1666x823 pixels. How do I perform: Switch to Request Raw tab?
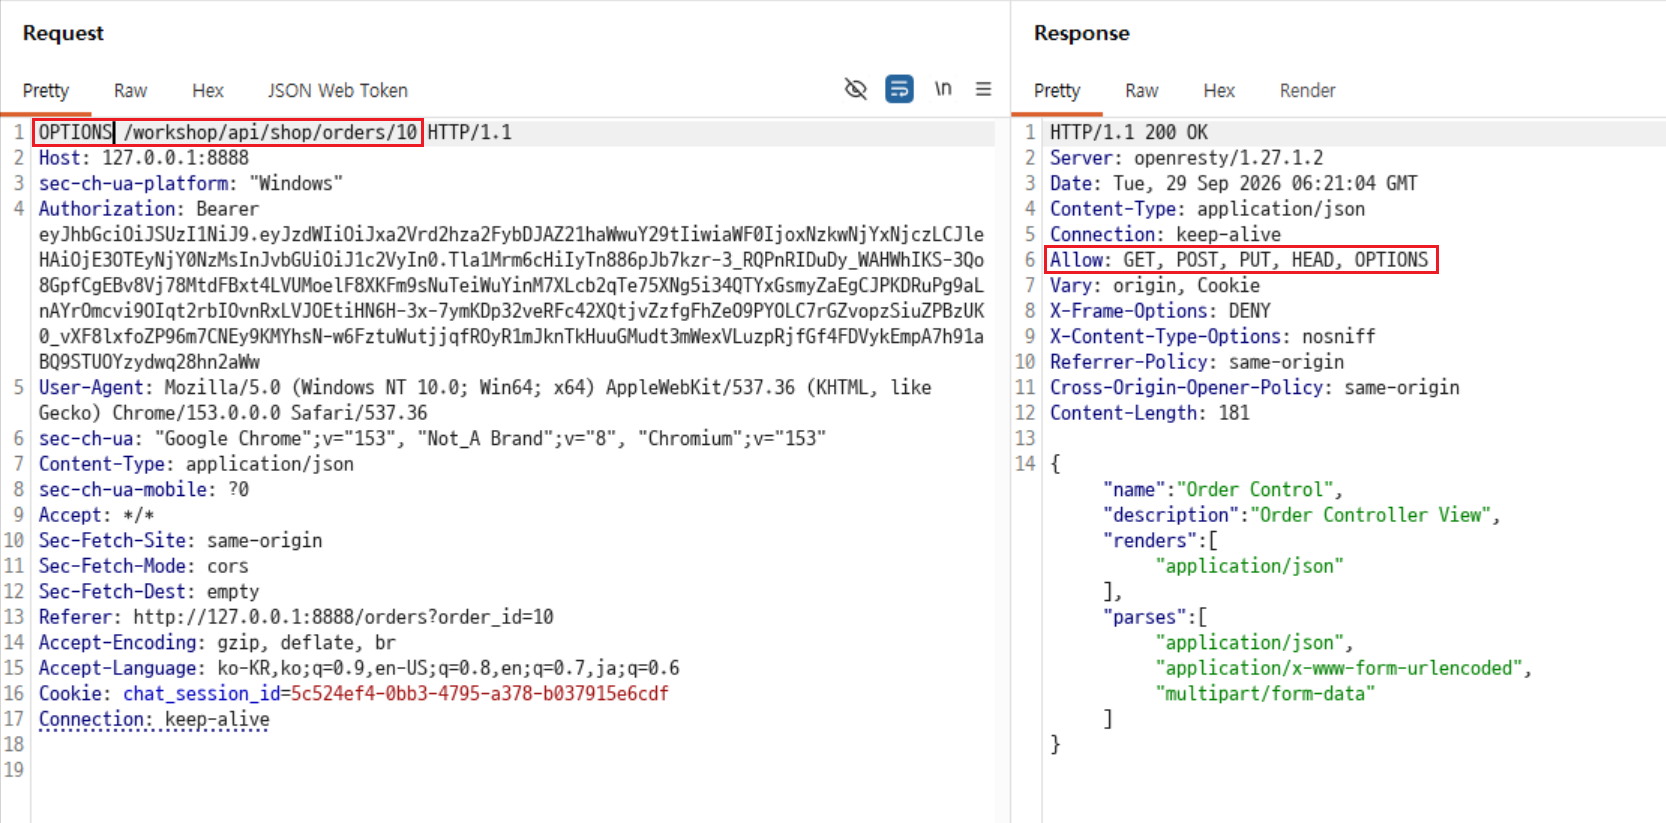pyautogui.click(x=130, y=91)
